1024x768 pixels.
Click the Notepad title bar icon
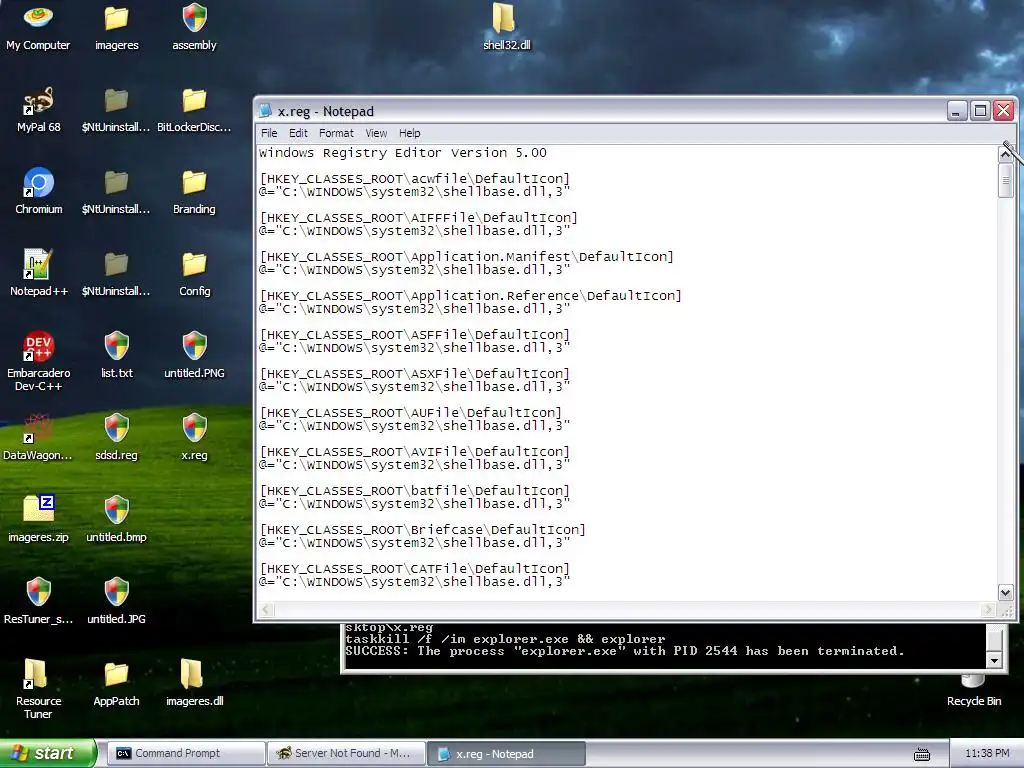tap(266, 111)
